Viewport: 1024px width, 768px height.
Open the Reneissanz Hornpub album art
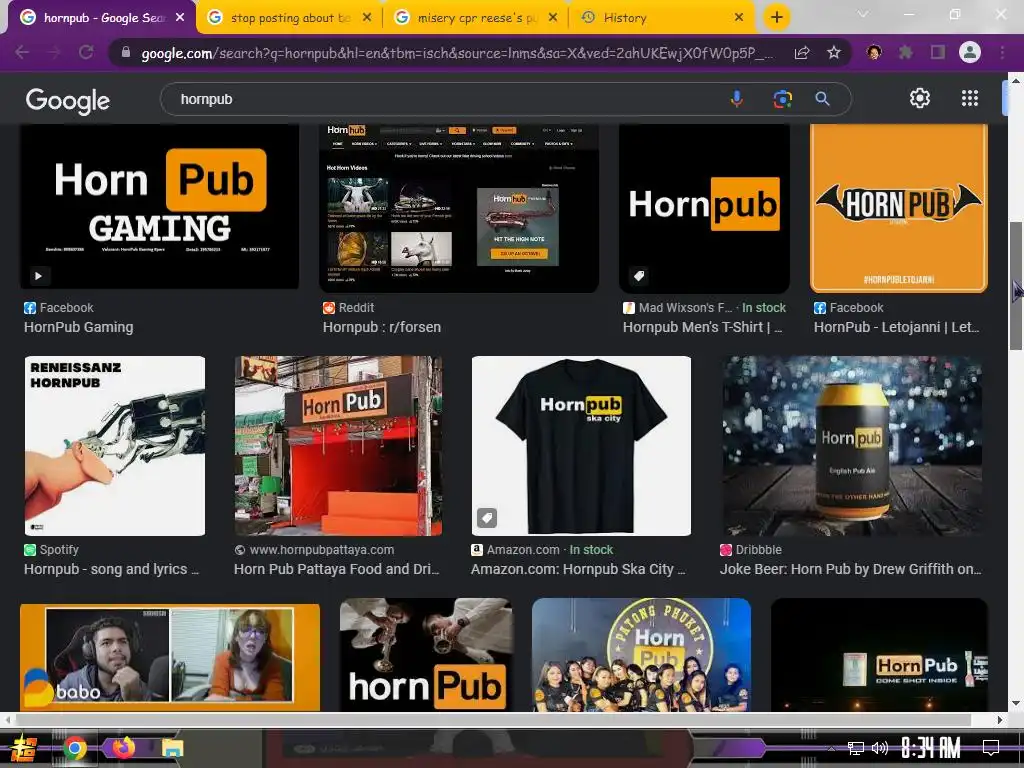115,445
